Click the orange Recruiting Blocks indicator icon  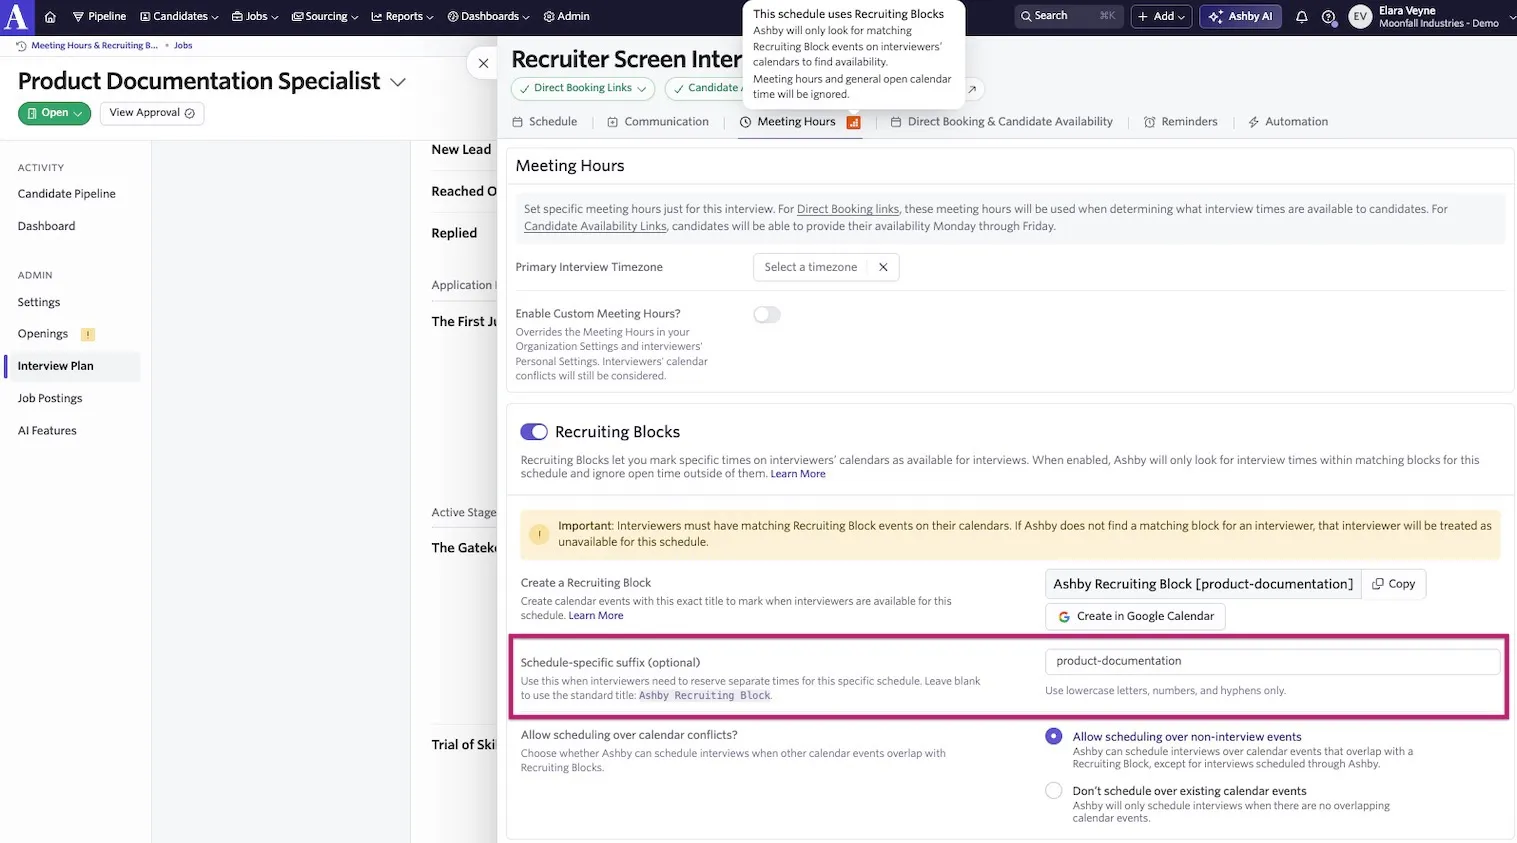(853, 122)
